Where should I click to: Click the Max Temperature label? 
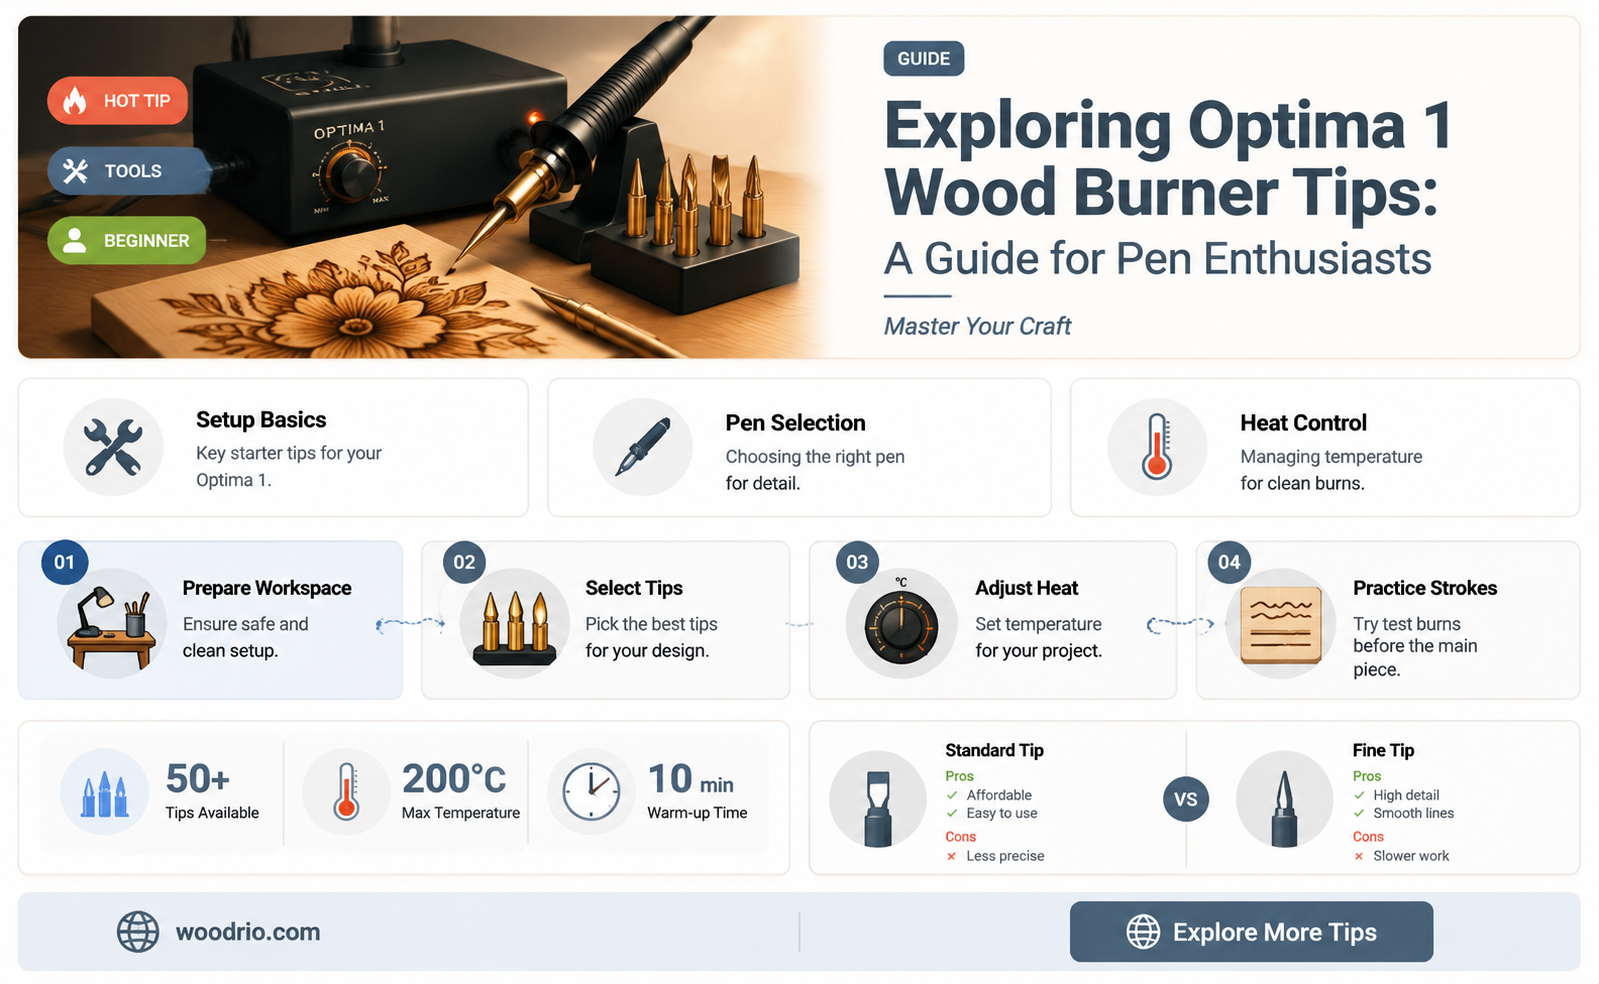461,813
